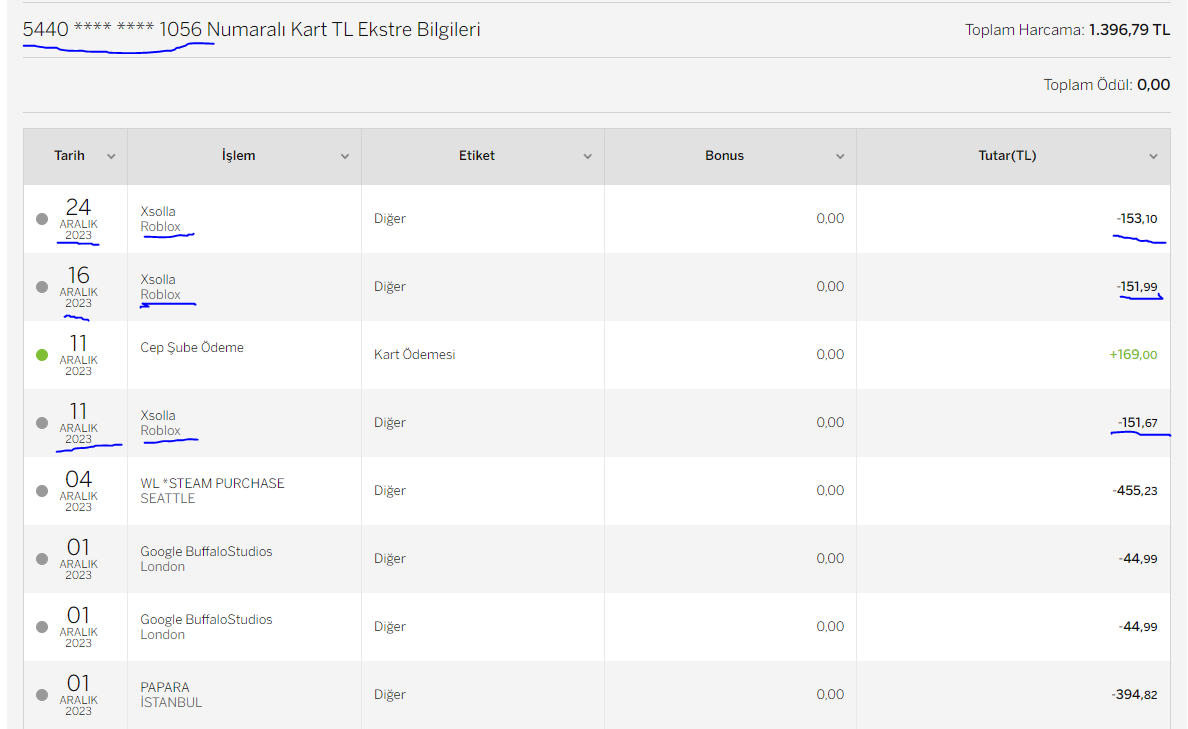Click the Kart Ödemesi label cell
Screen dimensions: 1188x729
pos(414,355)
